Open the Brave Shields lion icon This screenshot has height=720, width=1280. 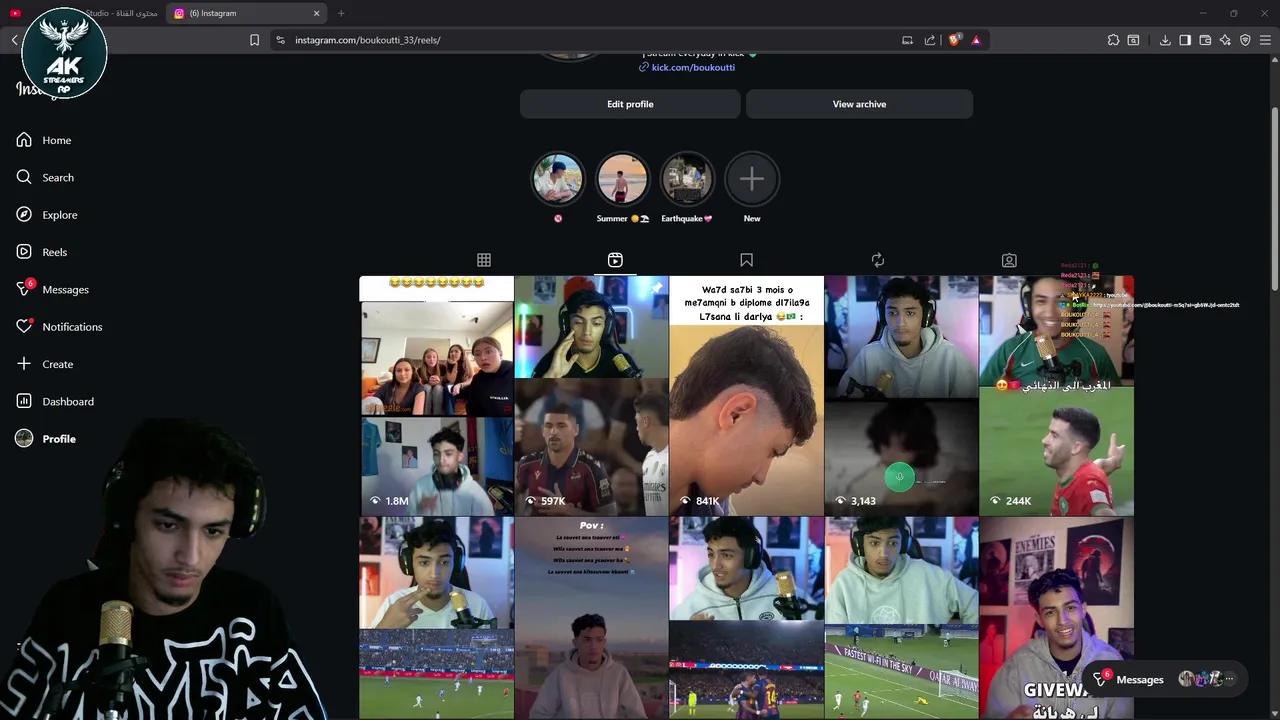click(x=955, y=40)
